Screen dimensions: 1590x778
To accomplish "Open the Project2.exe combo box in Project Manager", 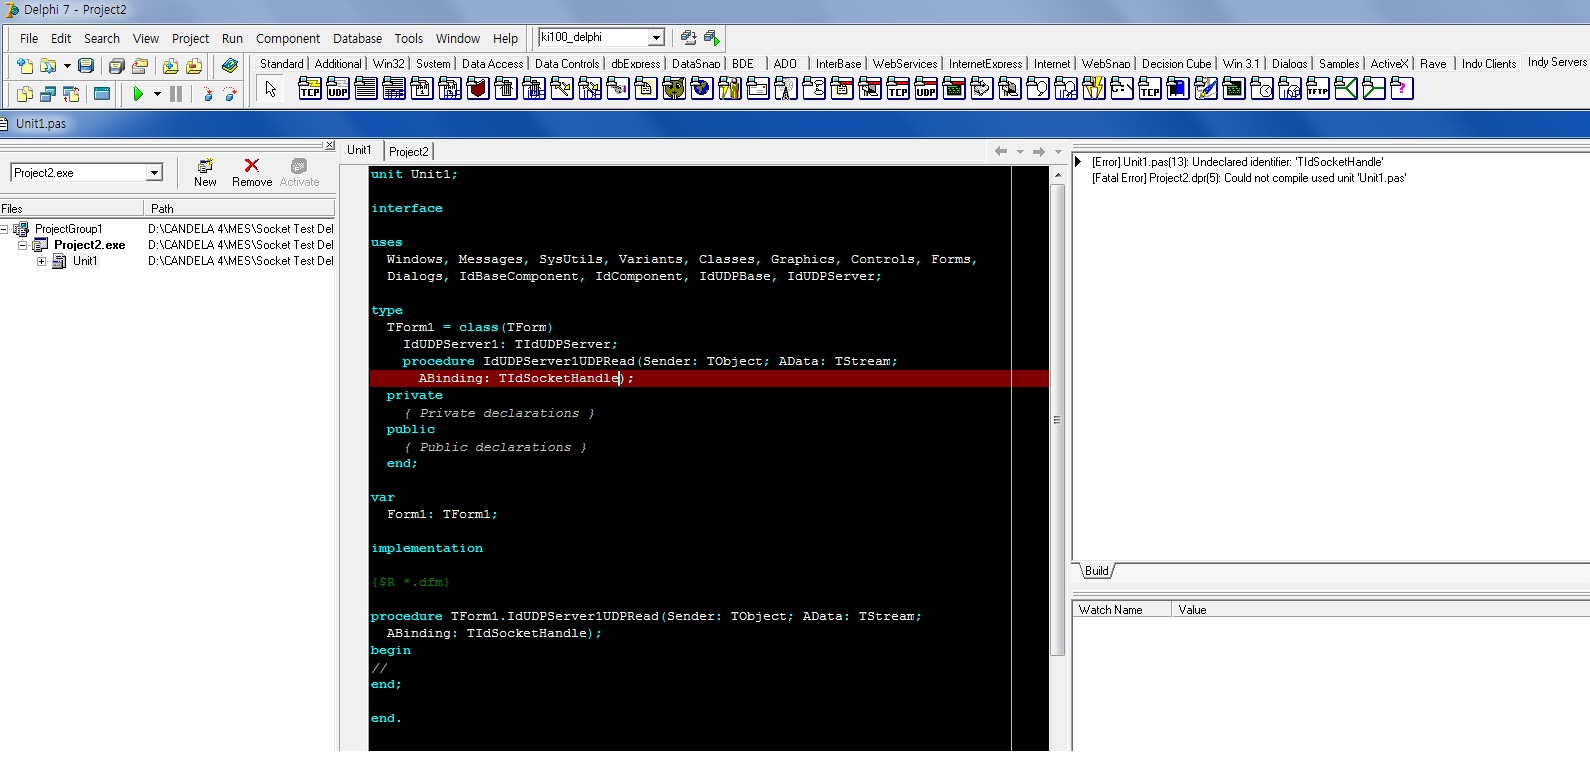I will [154, 173].
